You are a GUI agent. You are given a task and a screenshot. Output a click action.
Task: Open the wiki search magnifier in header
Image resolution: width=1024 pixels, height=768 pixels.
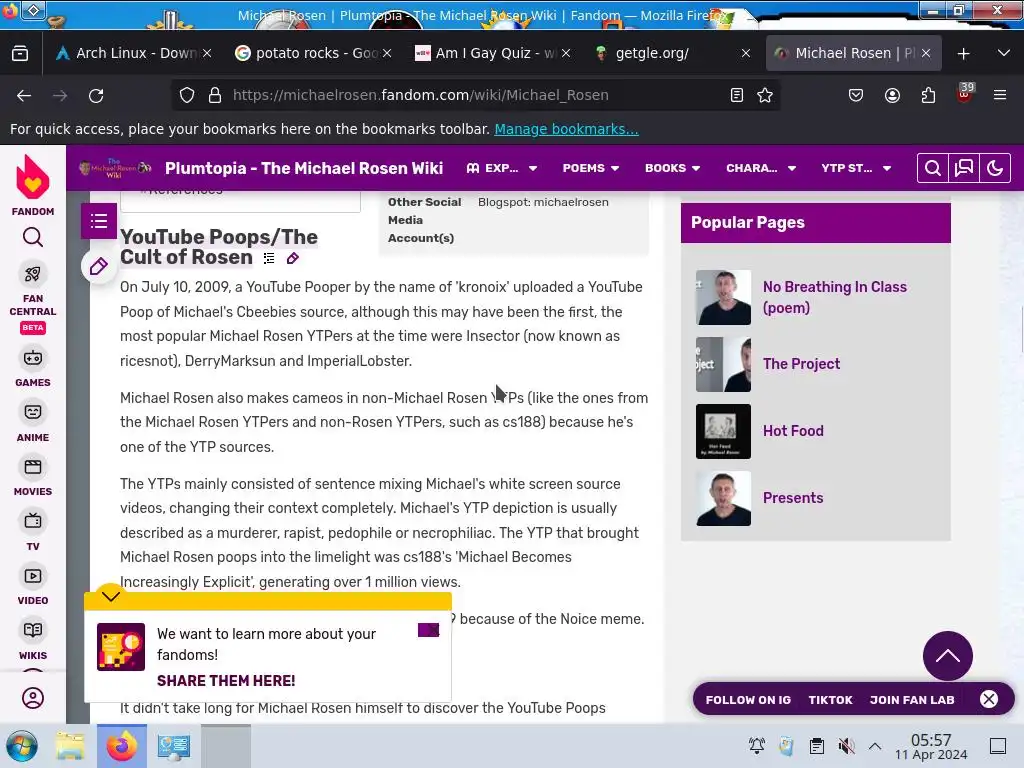pyautogui.click(x=933, y=168)
